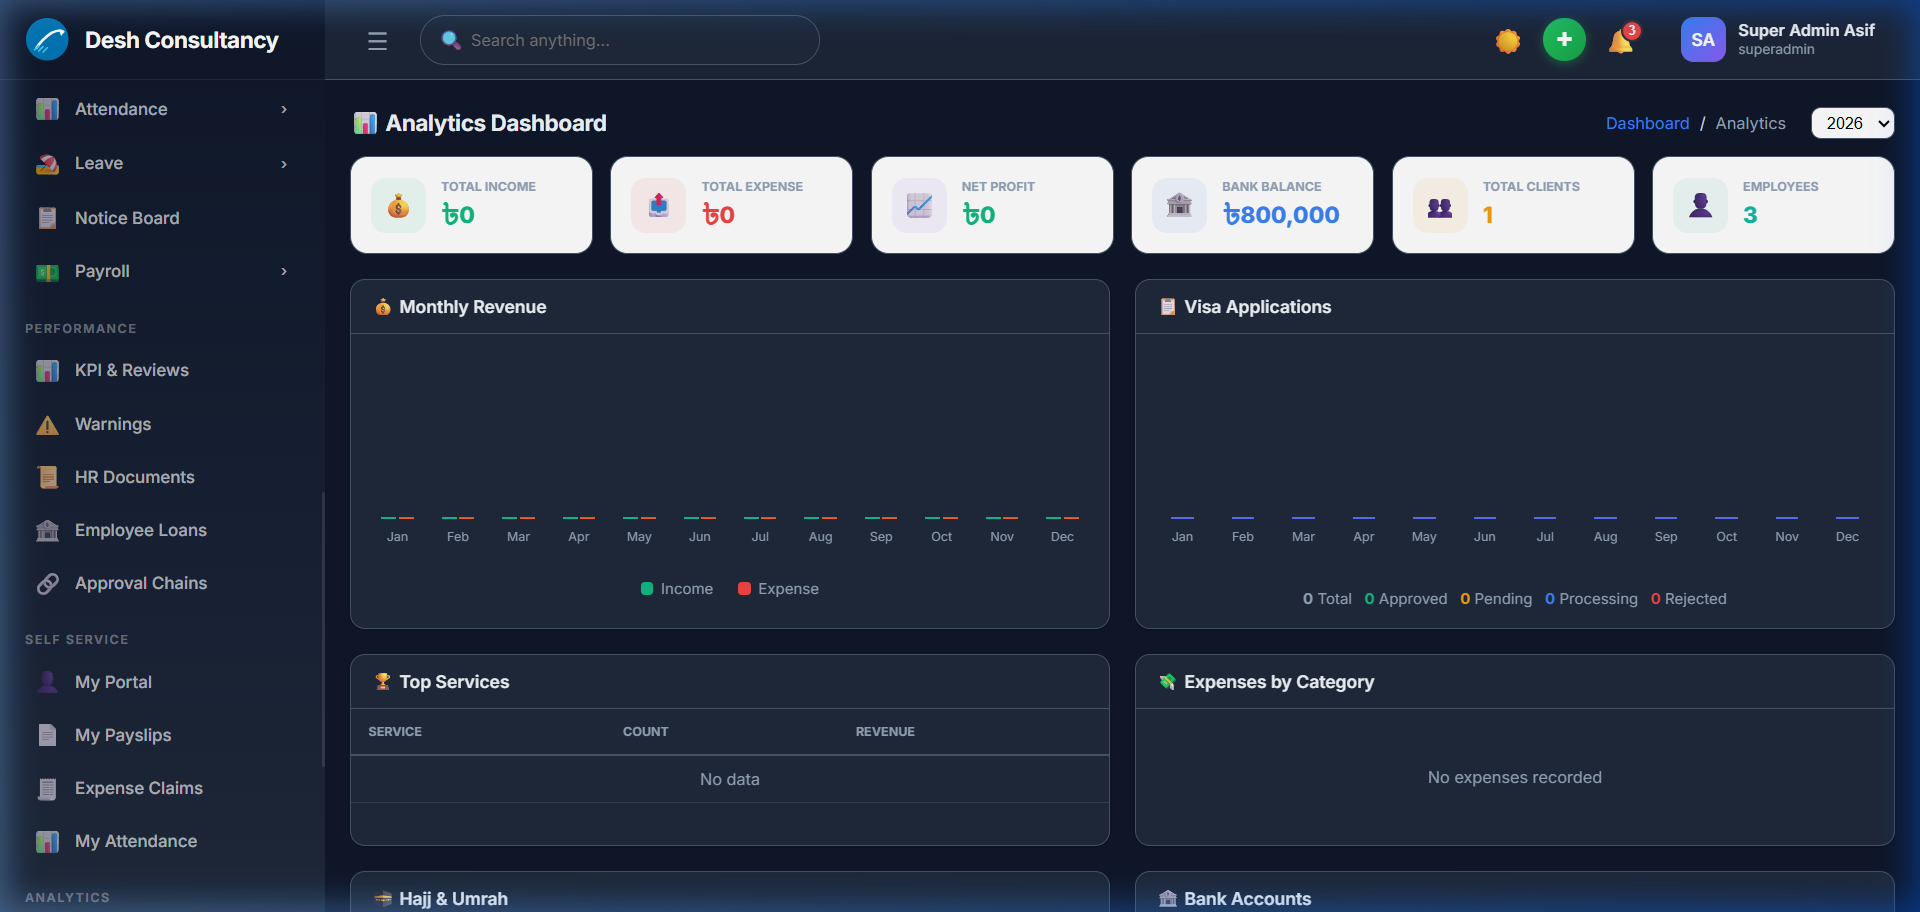Screen dimensions: 1920x912
Task: Switch theme using the sun icon
Action: click(1508, 41)
